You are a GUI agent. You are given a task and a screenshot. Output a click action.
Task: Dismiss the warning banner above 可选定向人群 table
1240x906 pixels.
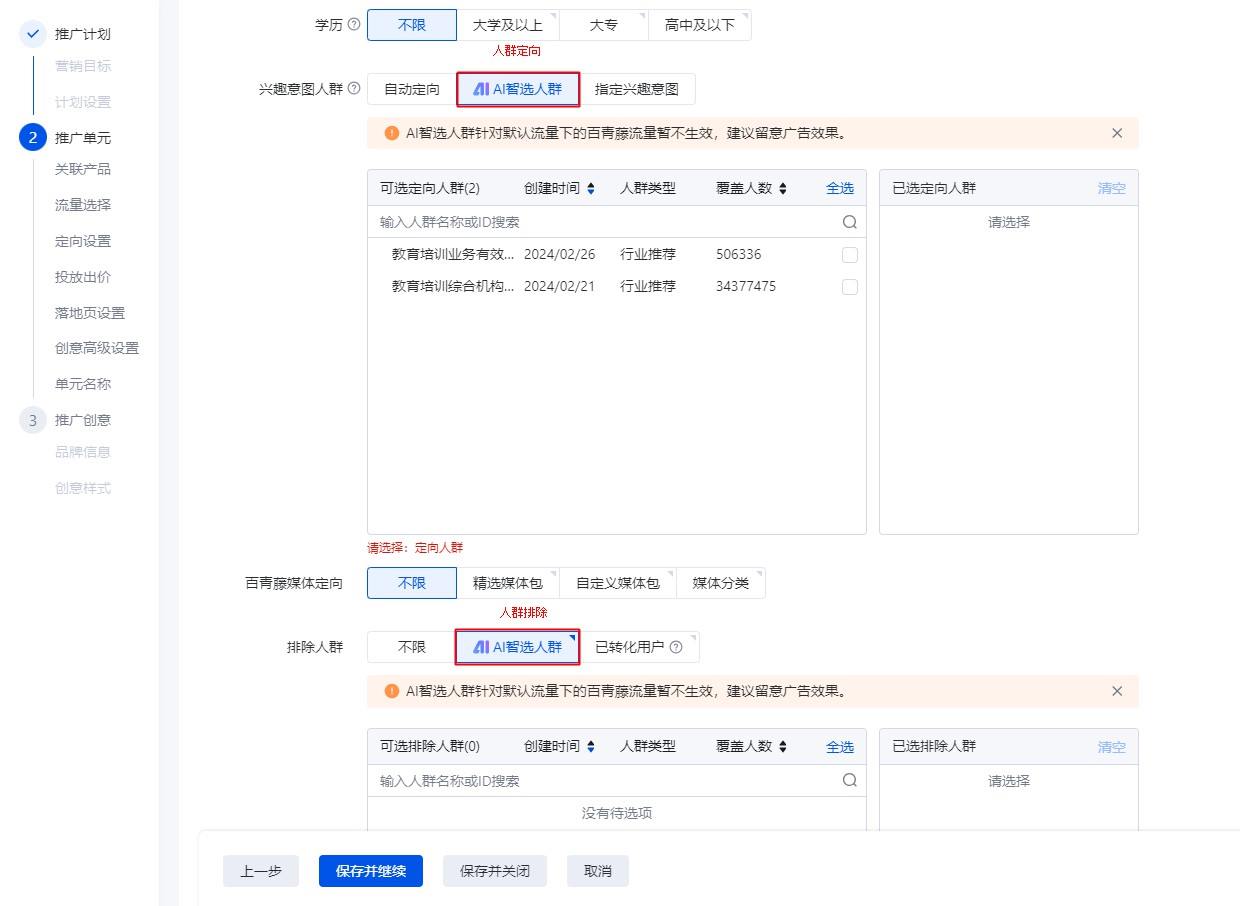click(x=1117, y=133)
